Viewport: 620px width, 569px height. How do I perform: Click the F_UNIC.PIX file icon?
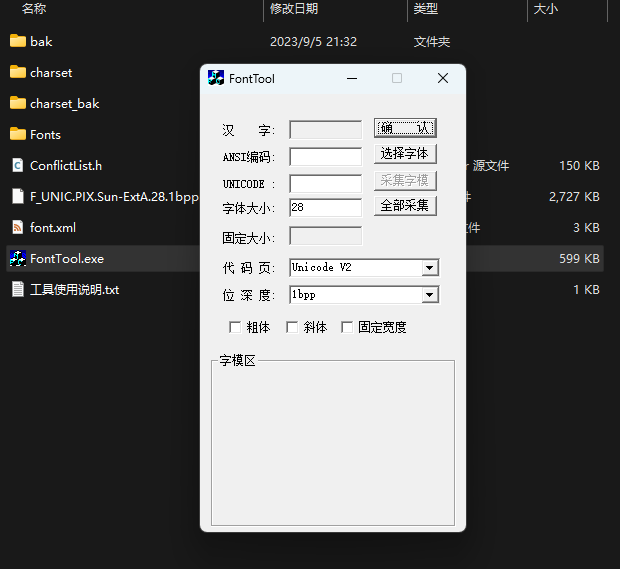click(17, 196)
